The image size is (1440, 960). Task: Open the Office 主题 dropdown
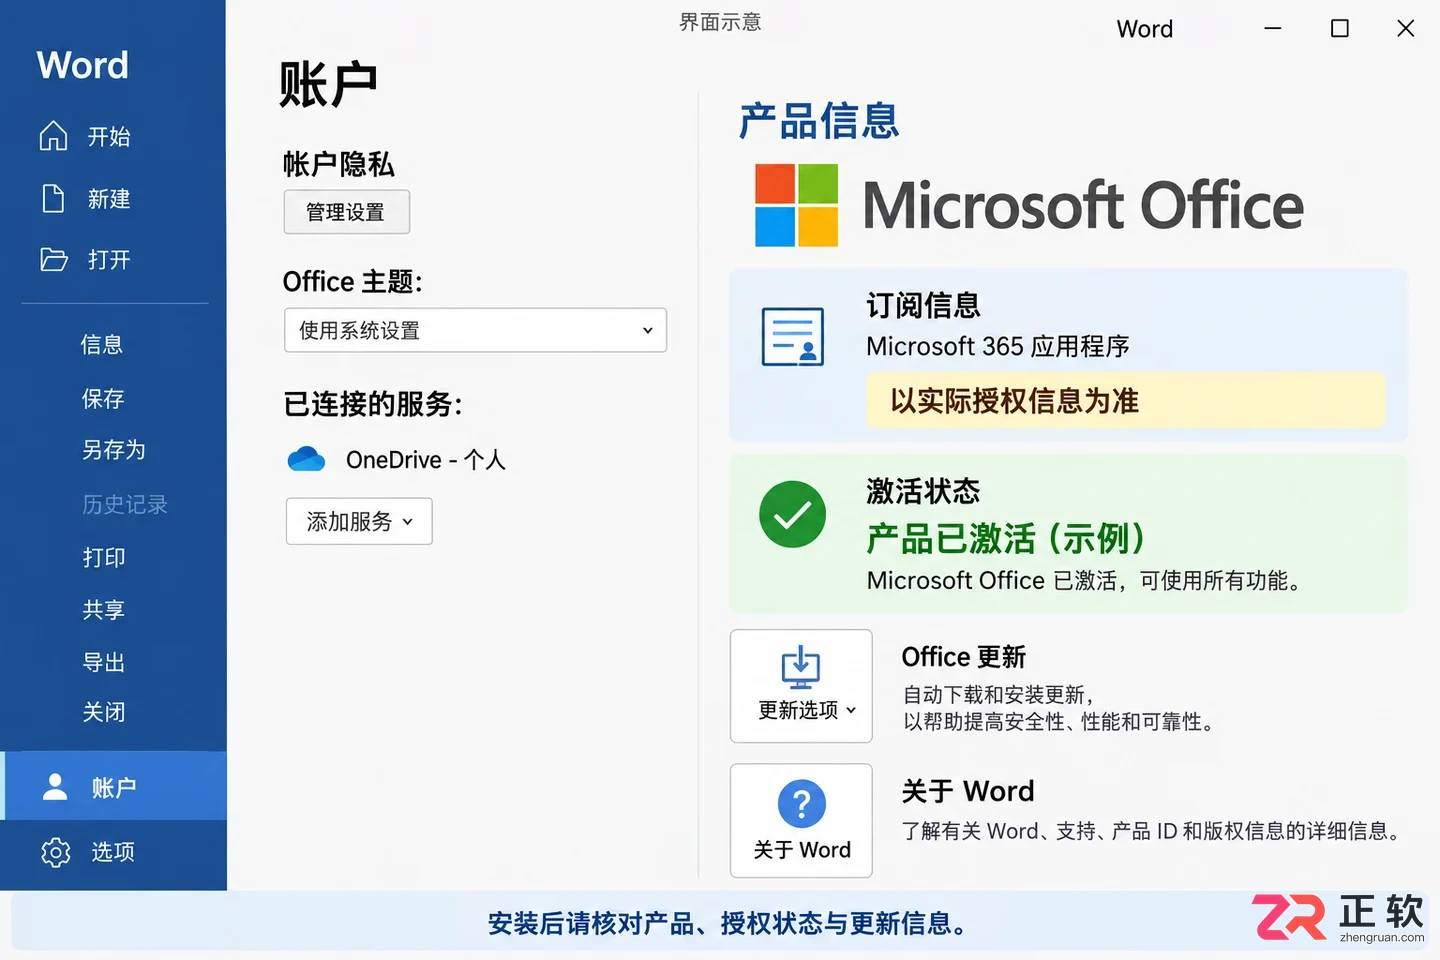tap(475, 330)
